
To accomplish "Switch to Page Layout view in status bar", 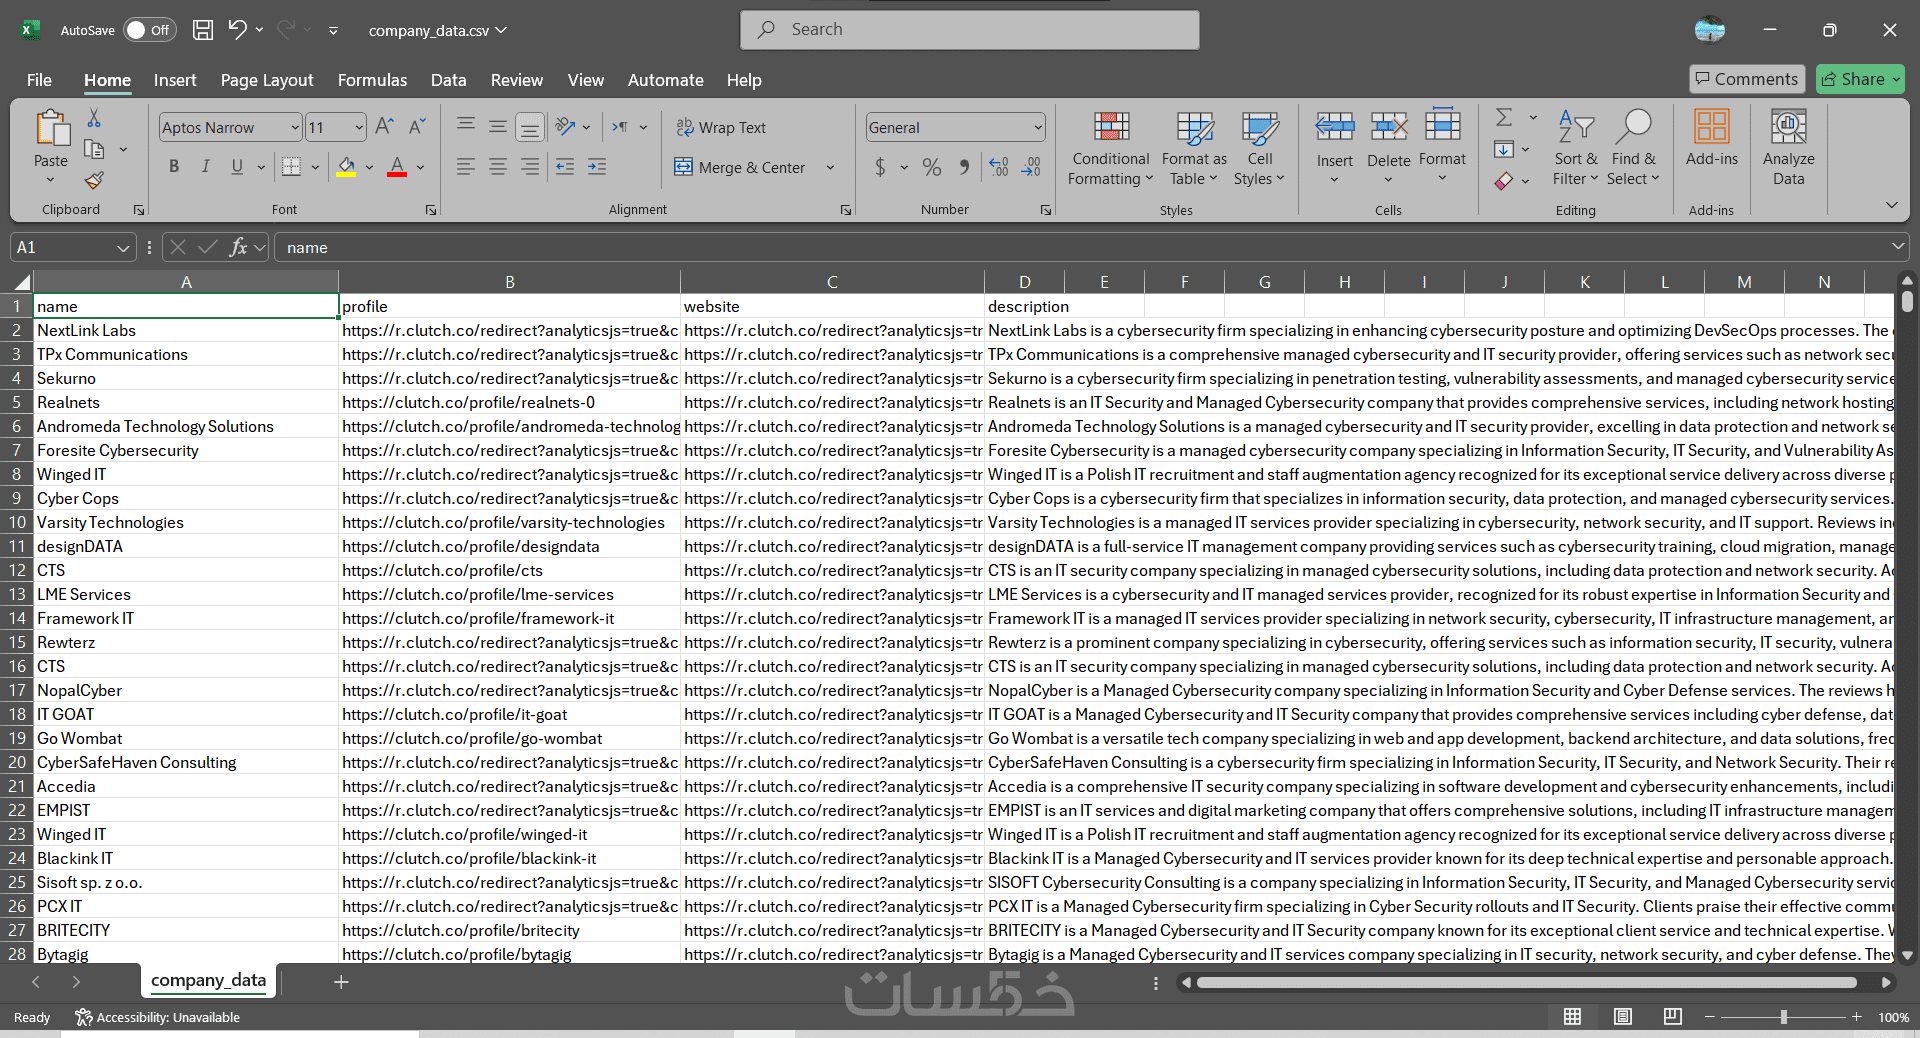I will coord(1623,1017).
